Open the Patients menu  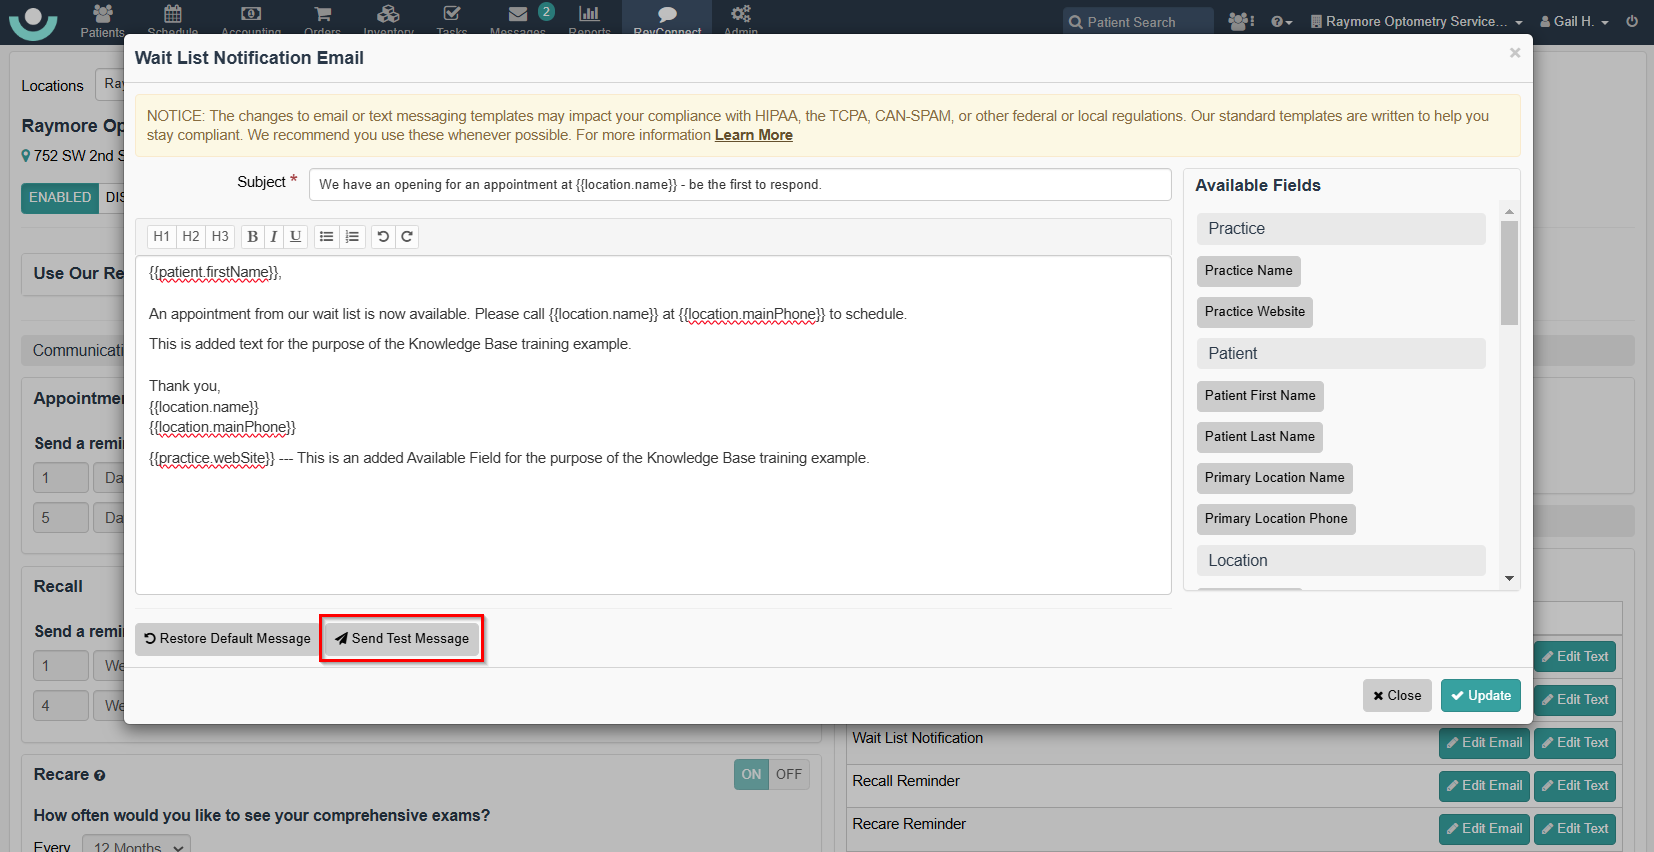pyautogui.click(x=102, y=20)
